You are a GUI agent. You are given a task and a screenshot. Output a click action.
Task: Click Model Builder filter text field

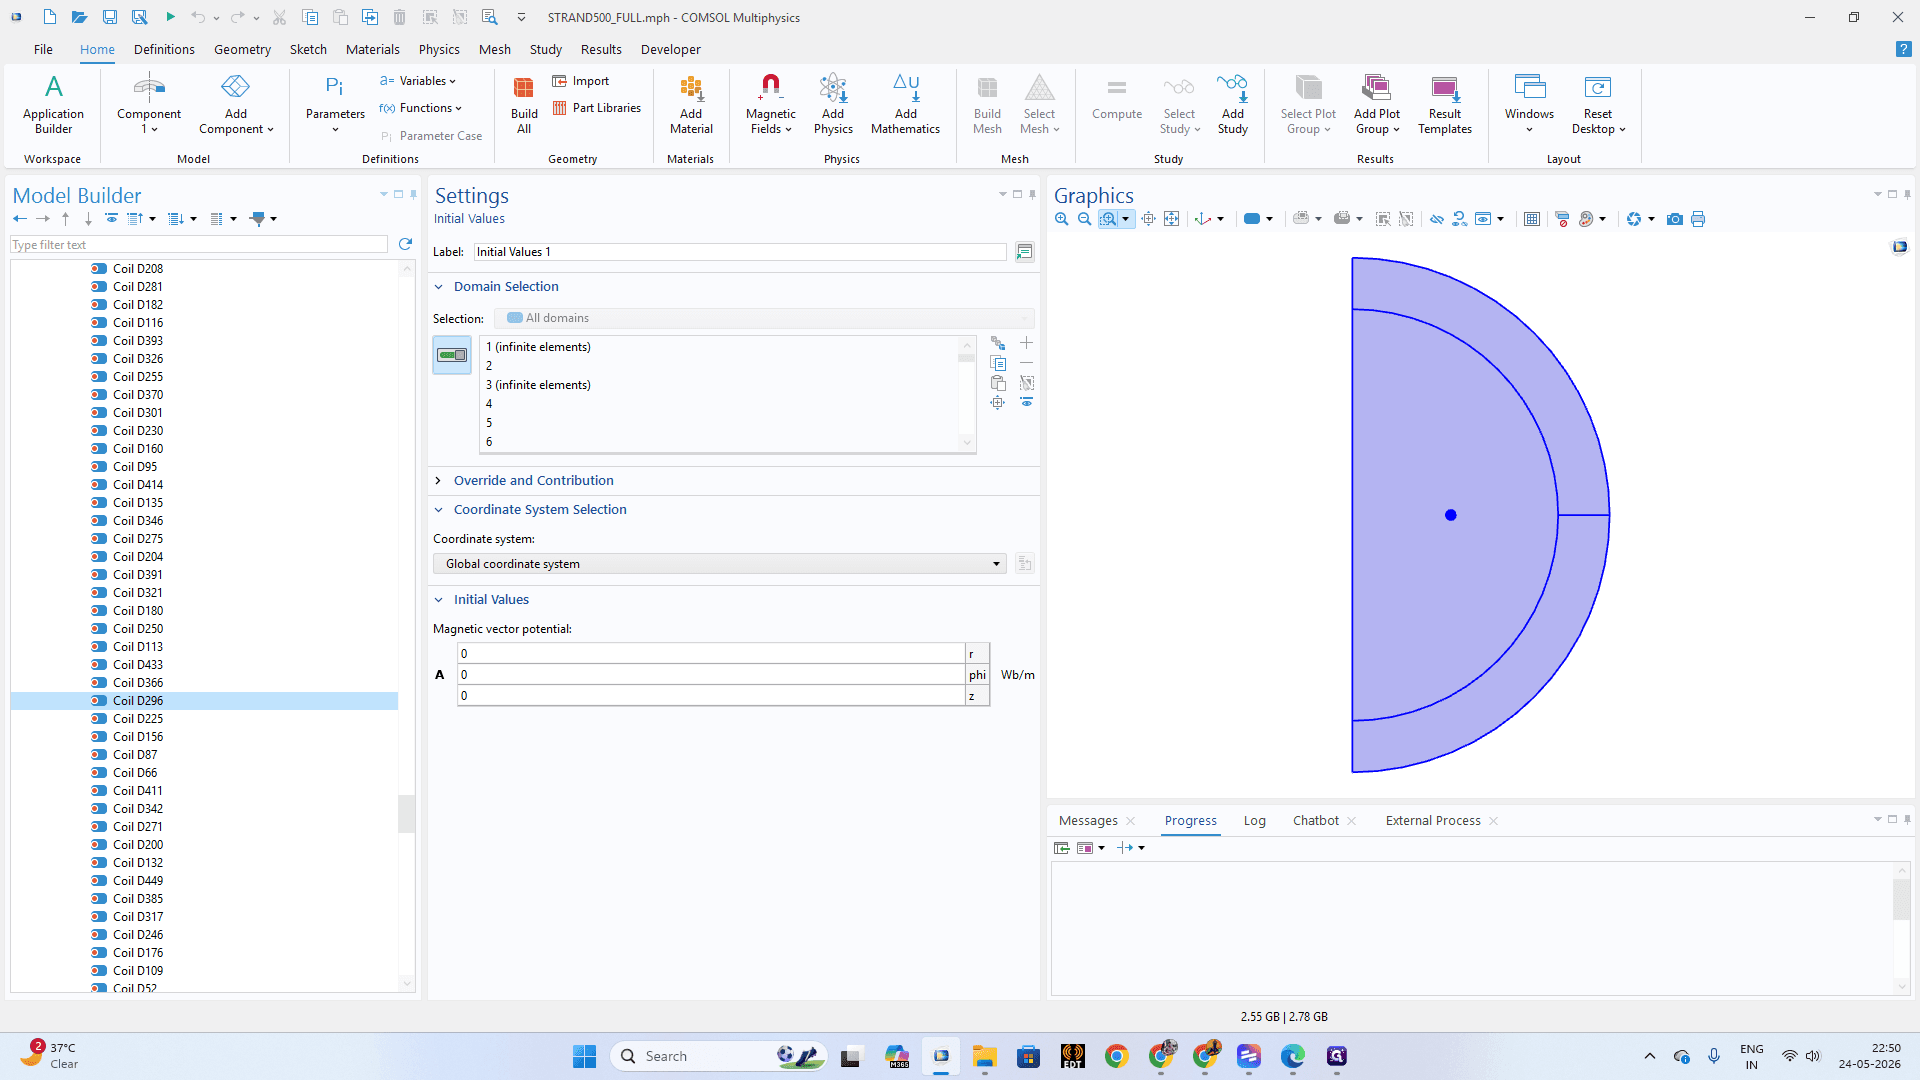[x=199, y=245]
